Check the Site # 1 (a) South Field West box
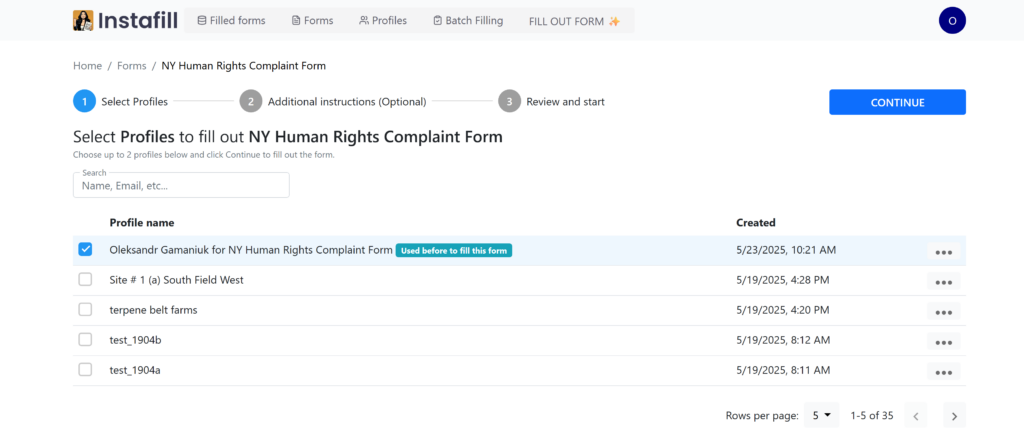 point(85,279)
